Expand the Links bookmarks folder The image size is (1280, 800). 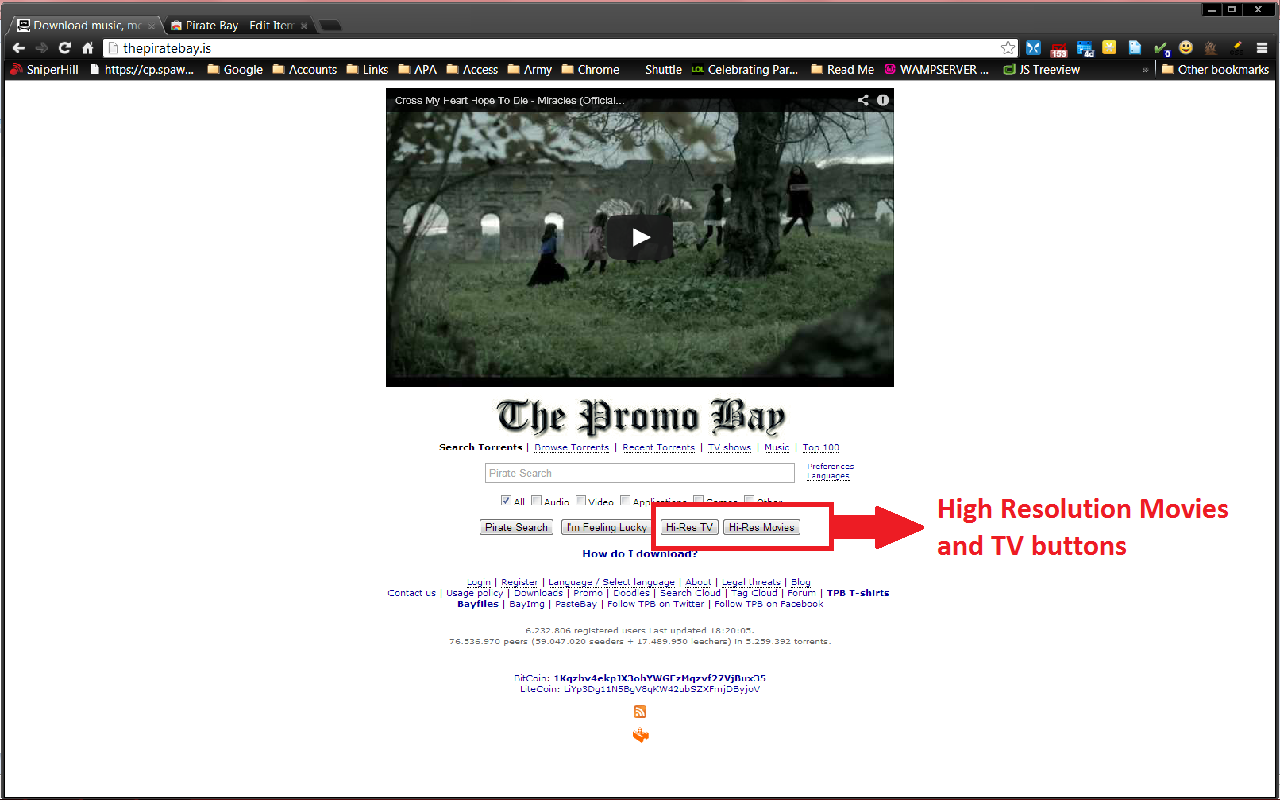tap(367, 70)
